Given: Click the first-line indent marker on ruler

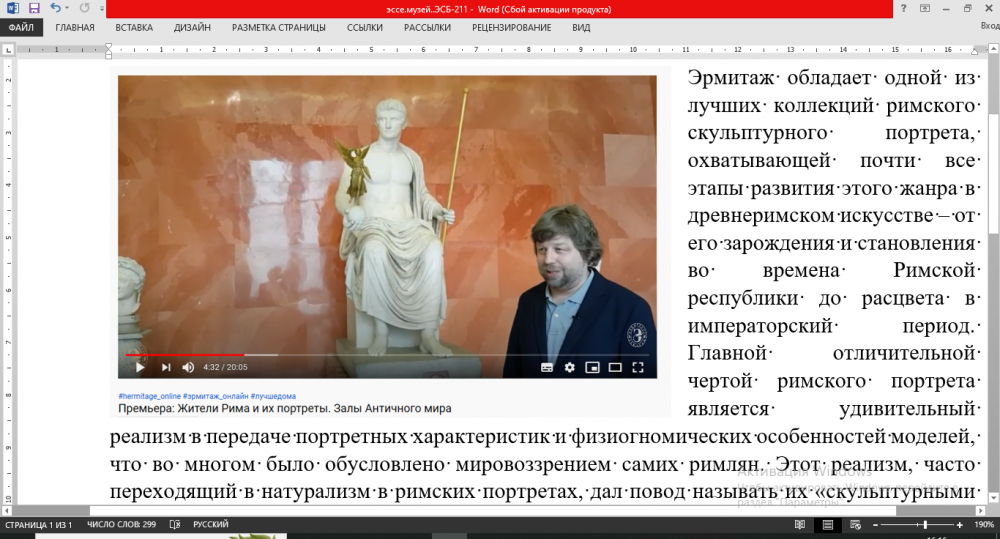Looking at the screenshot, I should [108, 47].
